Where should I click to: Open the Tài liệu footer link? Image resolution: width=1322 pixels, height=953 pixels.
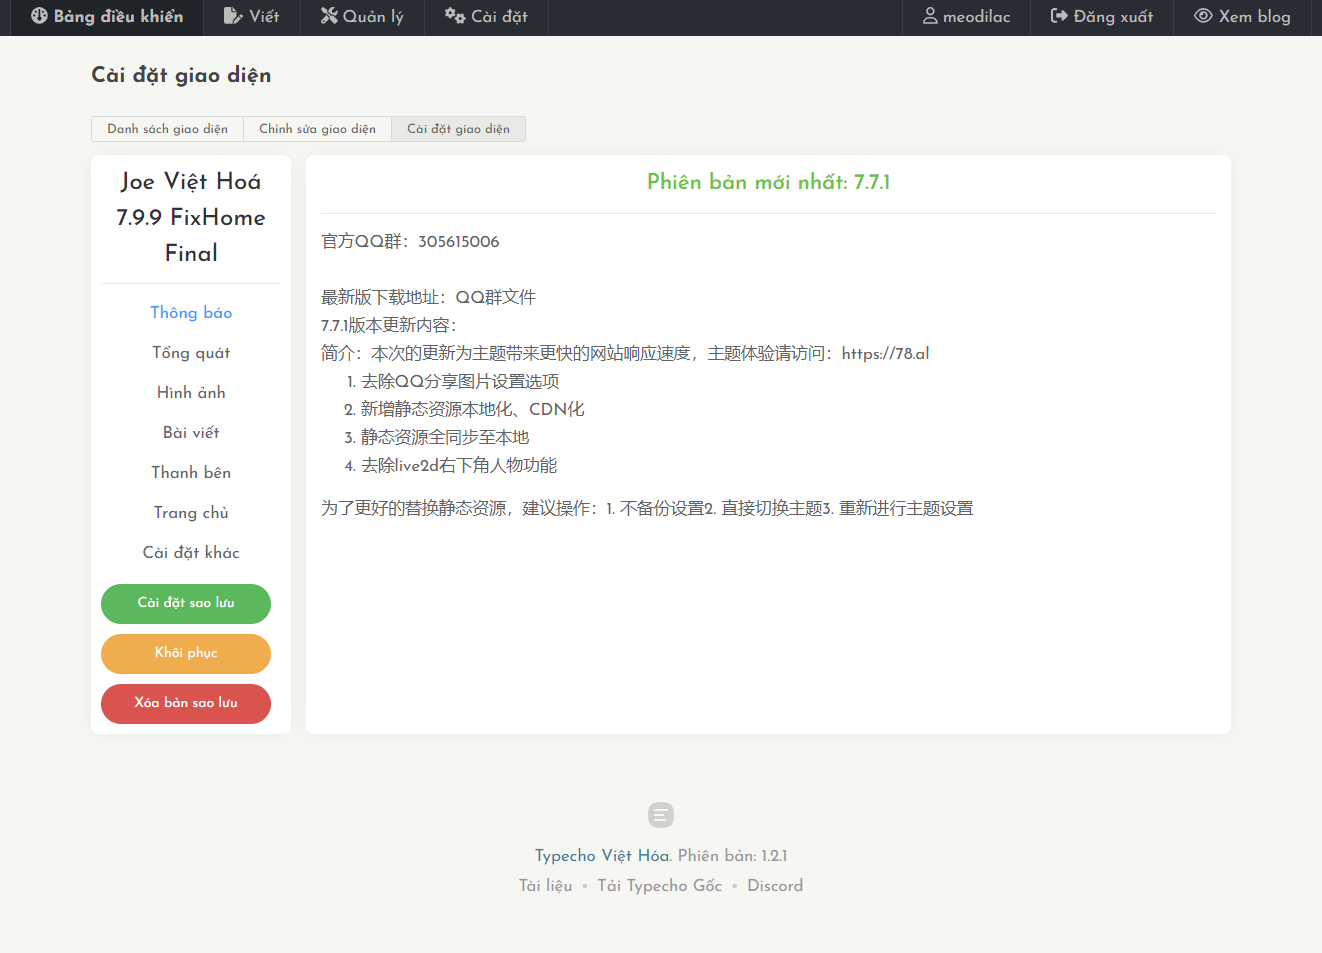click(x=545, y=886)
